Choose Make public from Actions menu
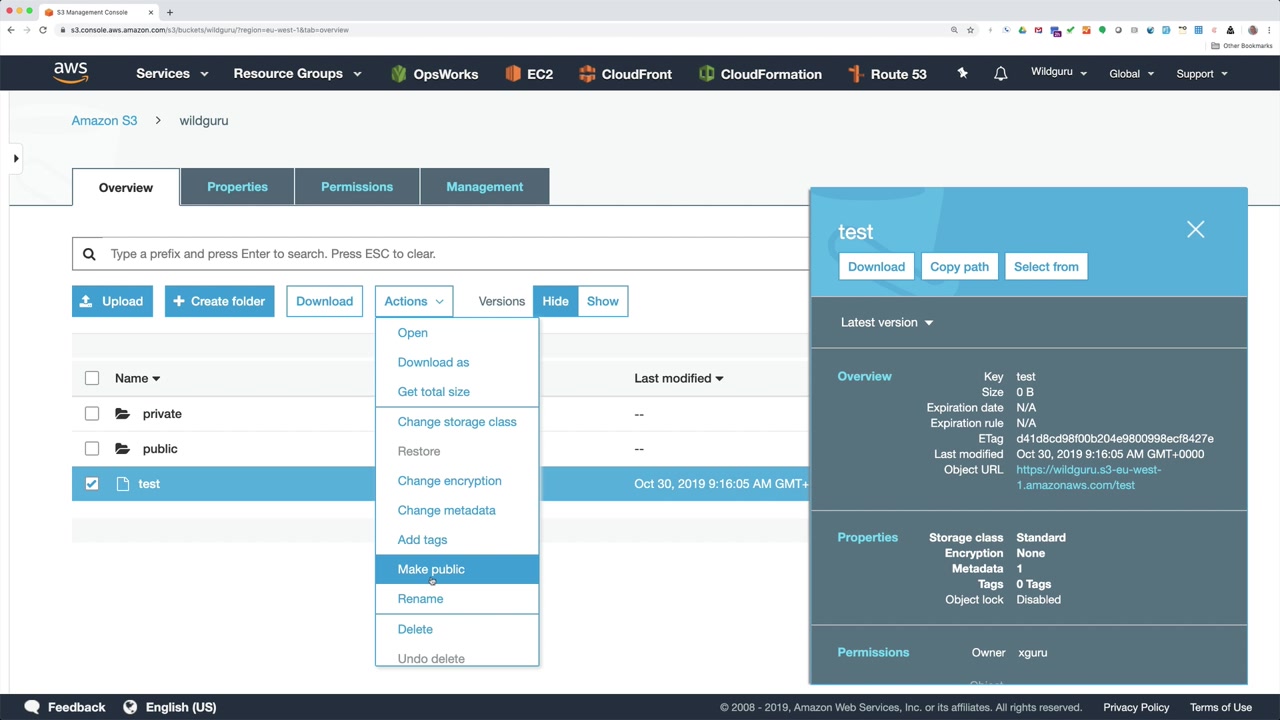 tap(457, 569)
